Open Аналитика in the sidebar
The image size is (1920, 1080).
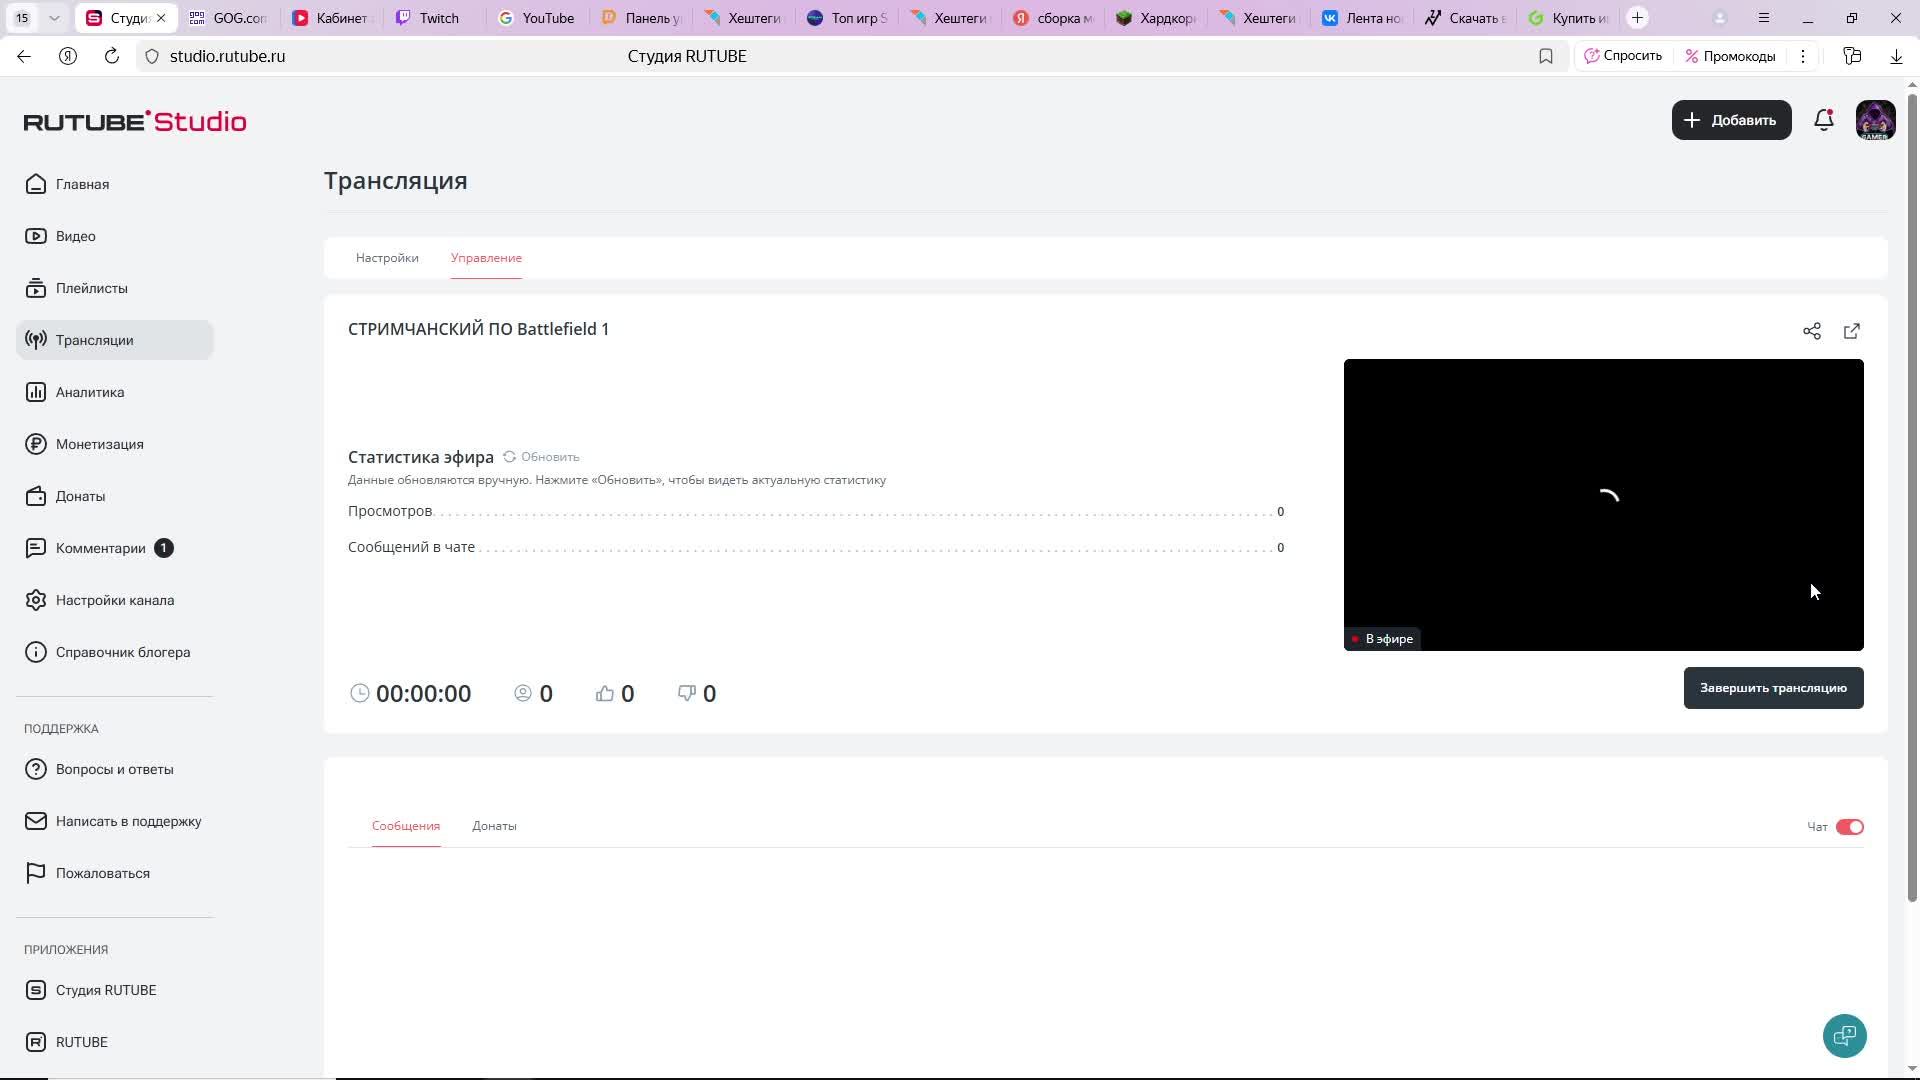pos(90,392)
